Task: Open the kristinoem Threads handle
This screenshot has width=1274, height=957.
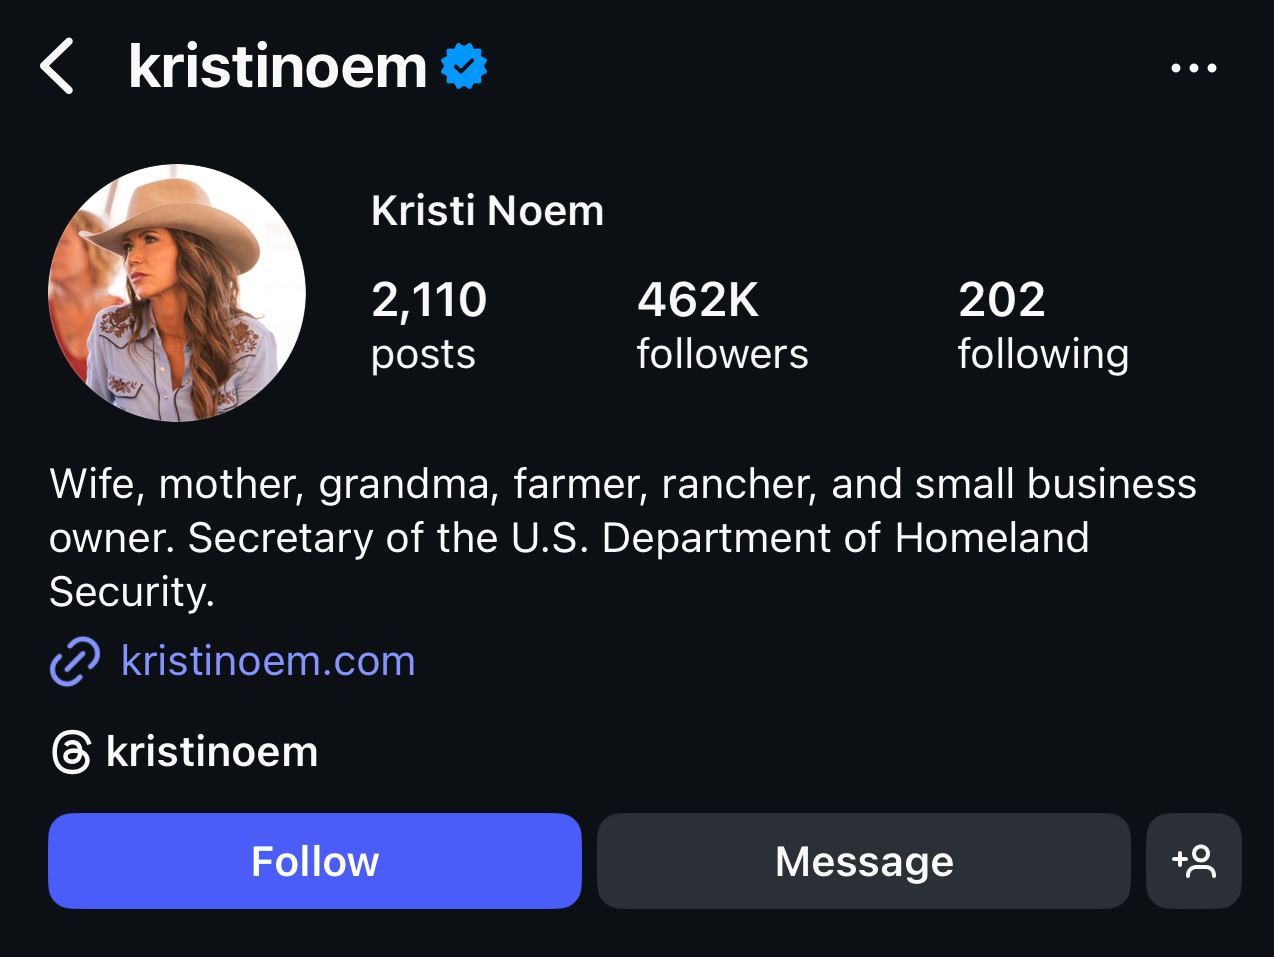Action: (x=212, y=752)
